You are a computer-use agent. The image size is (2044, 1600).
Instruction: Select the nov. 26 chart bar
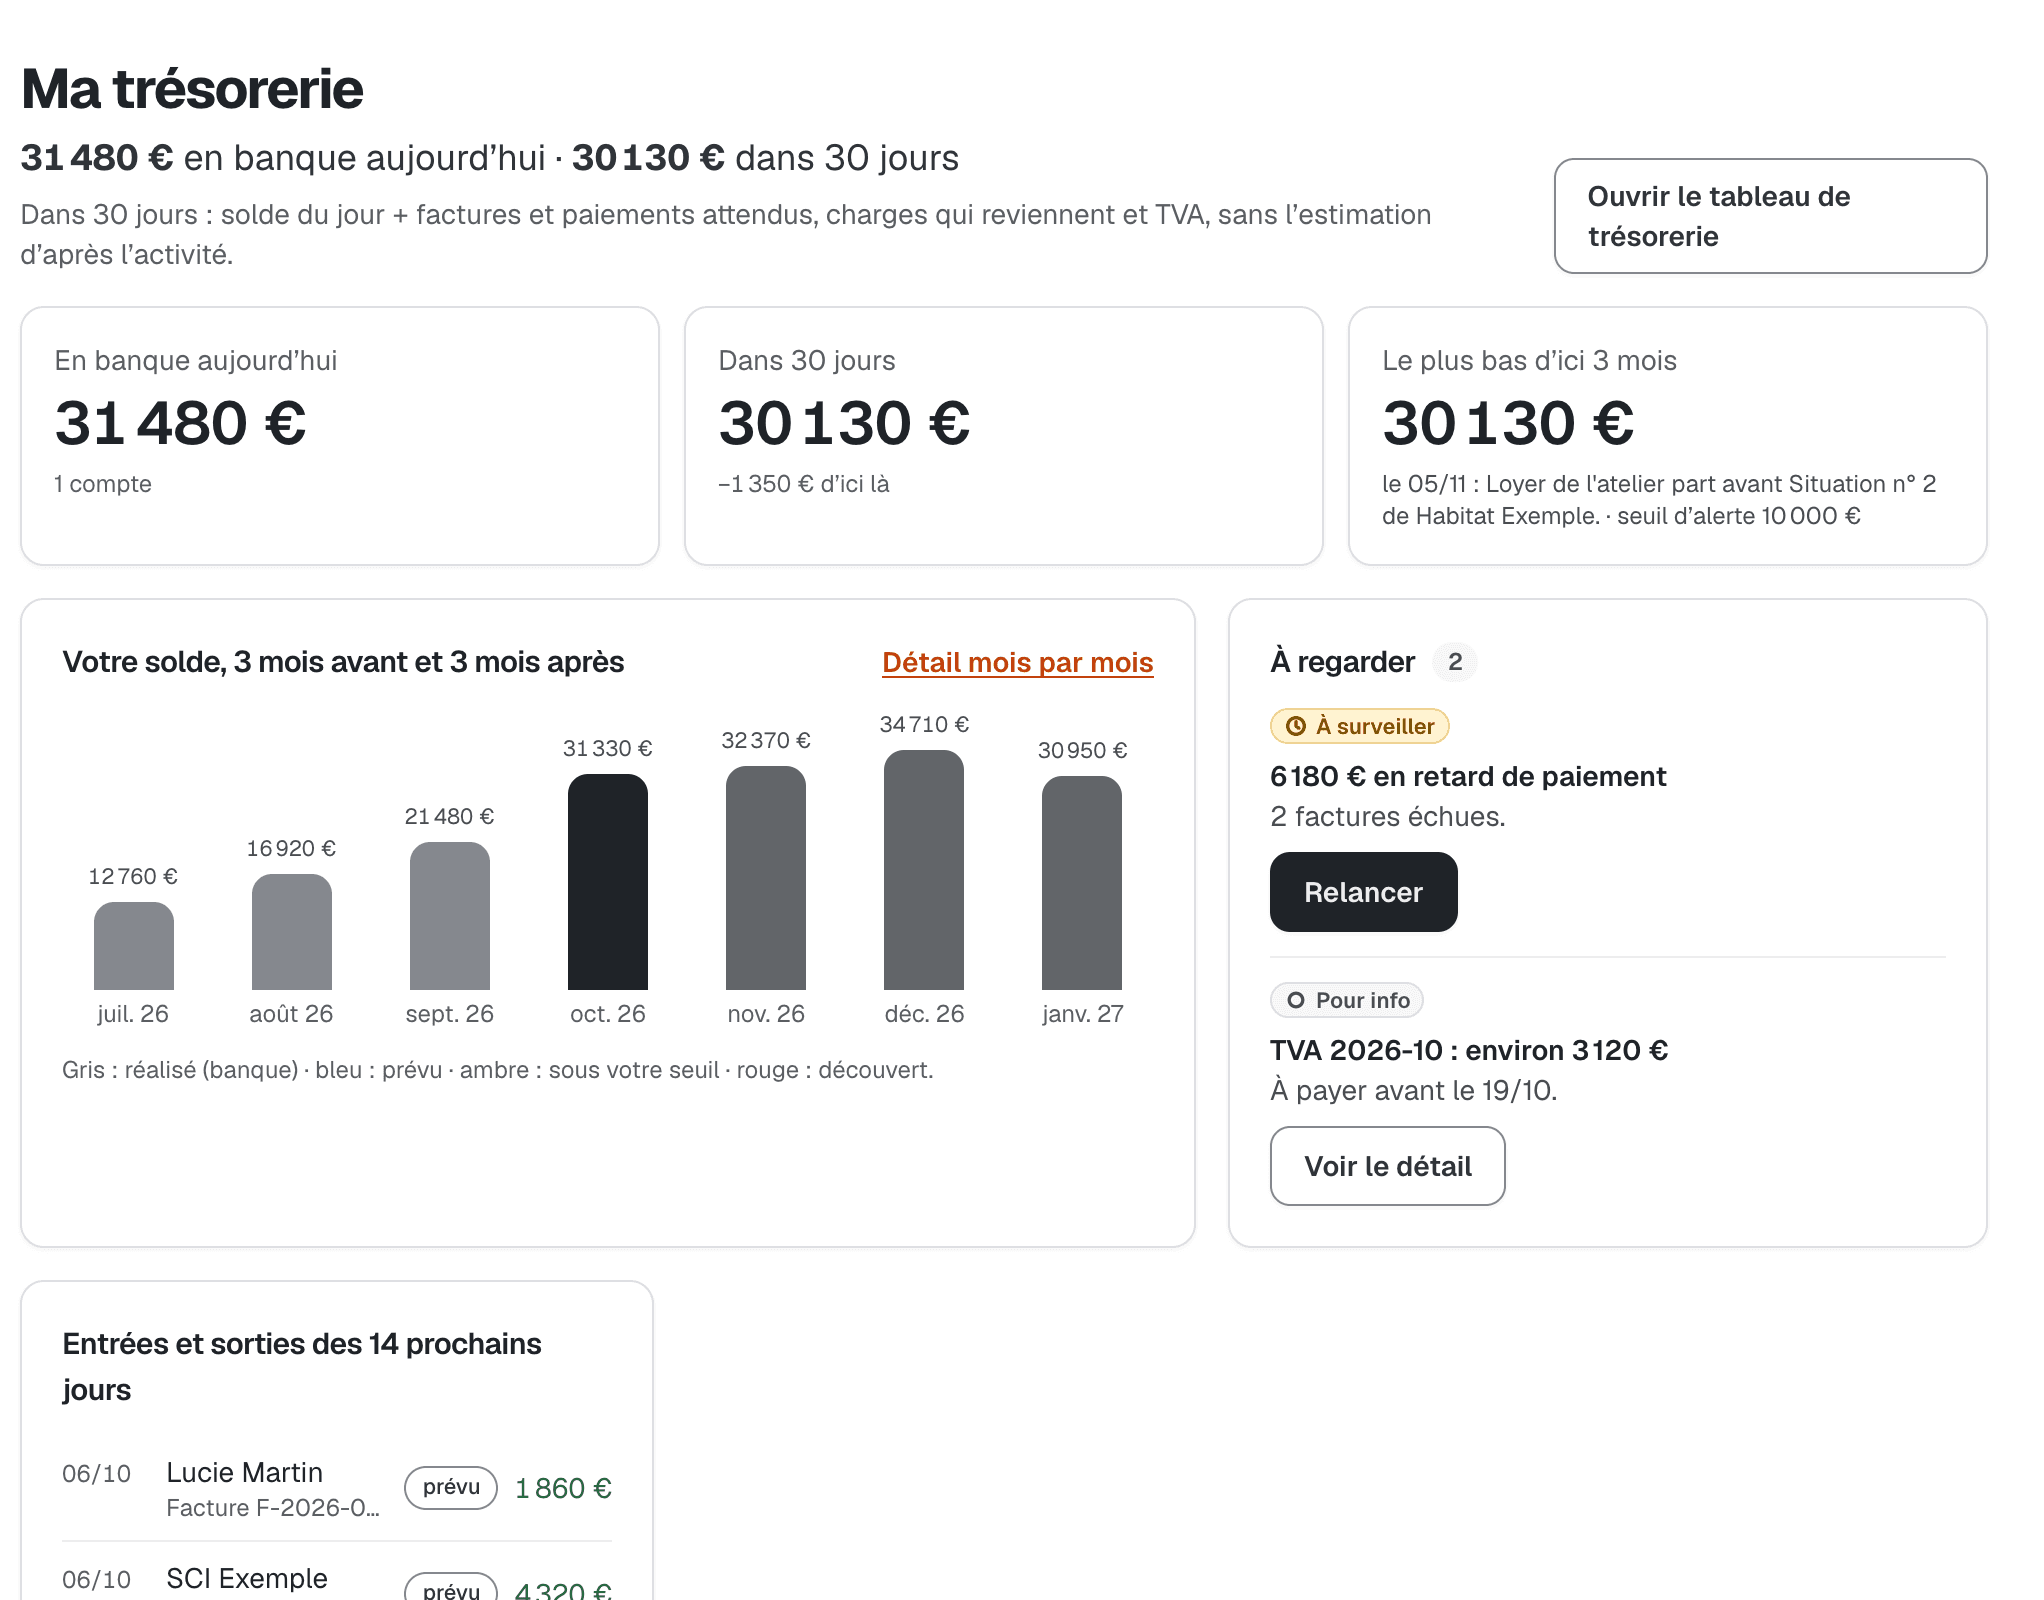(x=765, y=878)
